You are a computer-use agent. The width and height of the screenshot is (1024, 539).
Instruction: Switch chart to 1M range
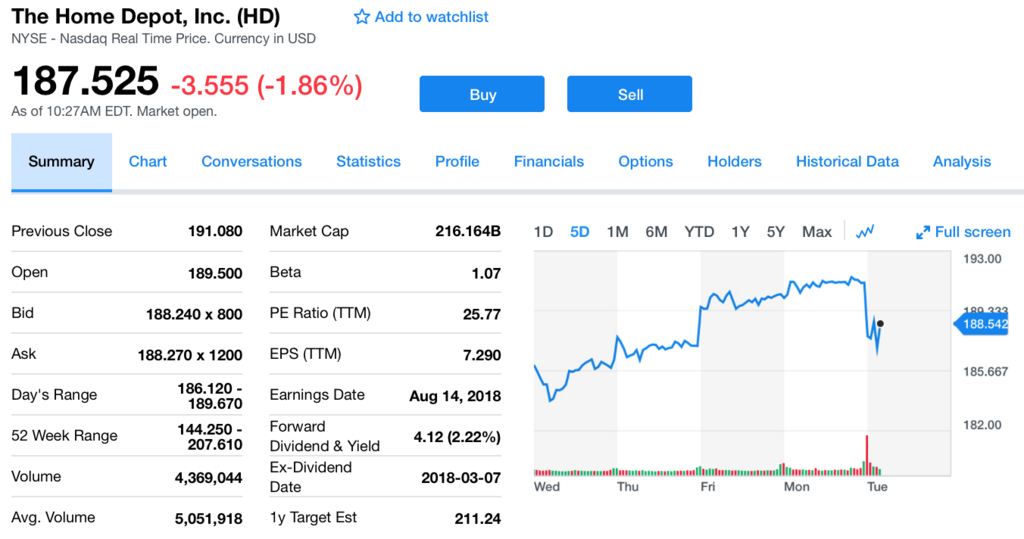point(617,232)
